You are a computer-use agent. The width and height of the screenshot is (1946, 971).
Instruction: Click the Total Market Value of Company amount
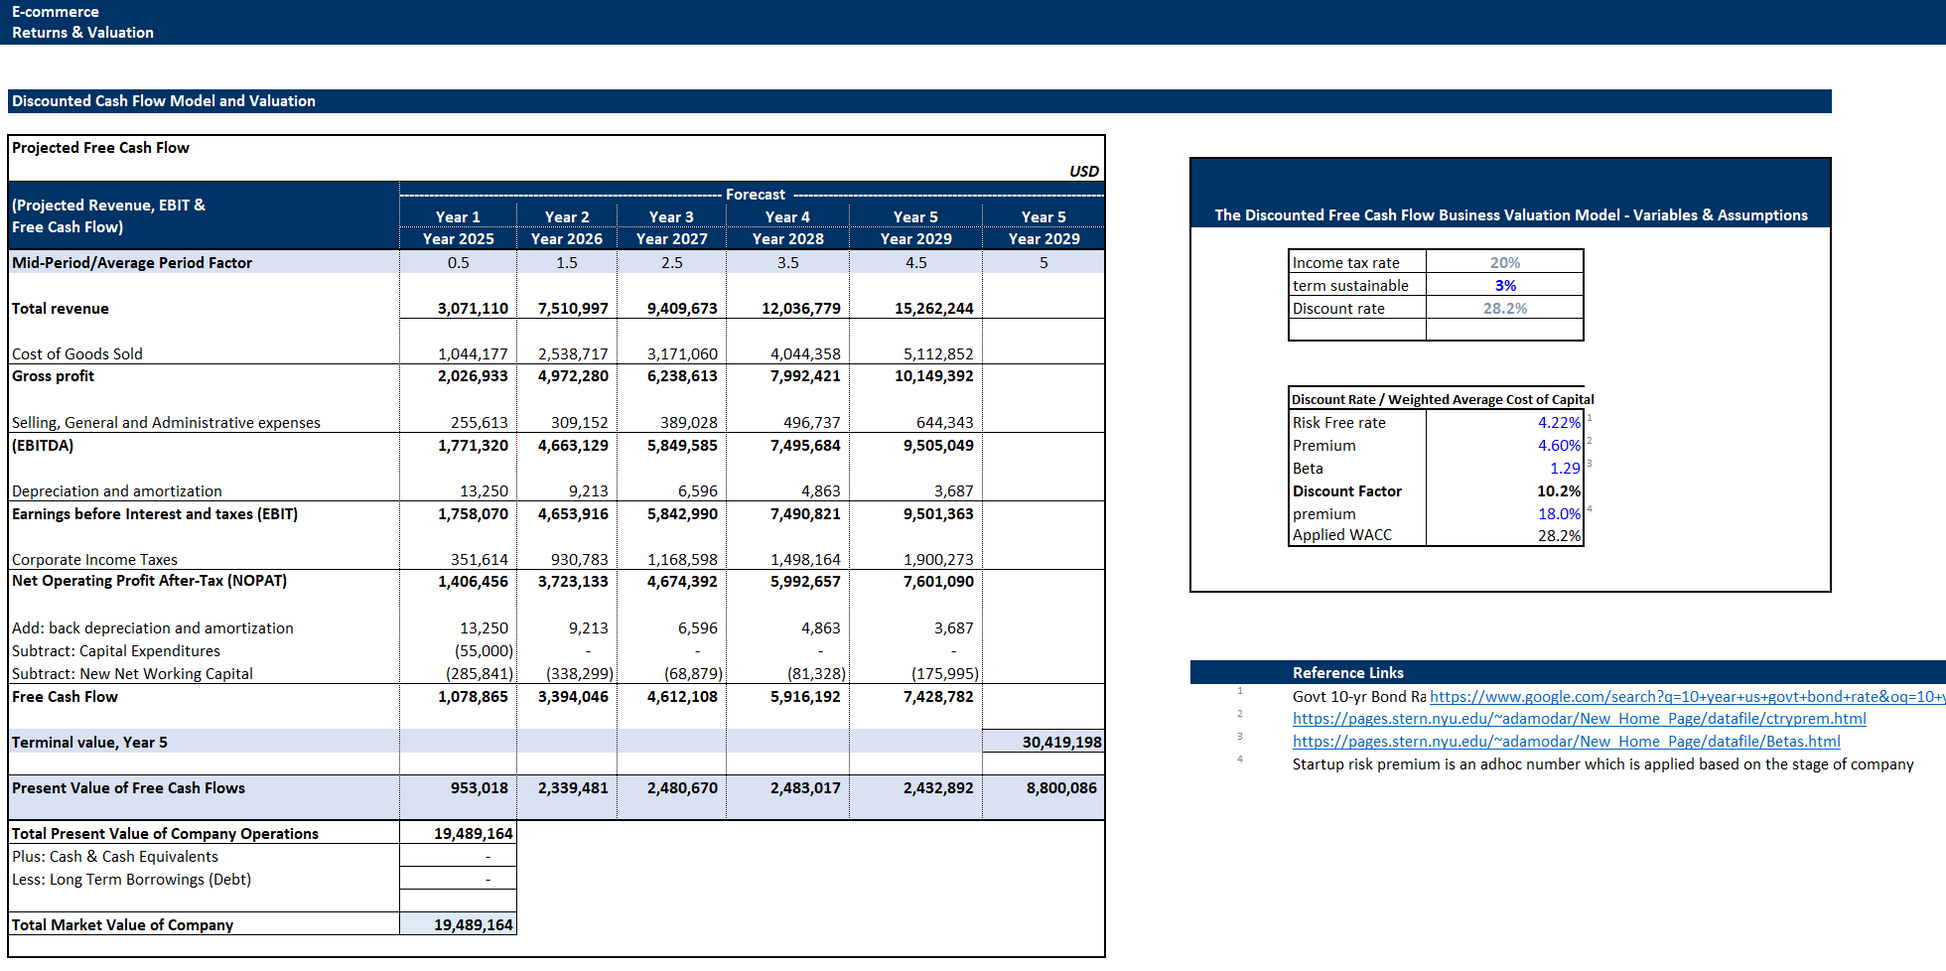(458, 926)
